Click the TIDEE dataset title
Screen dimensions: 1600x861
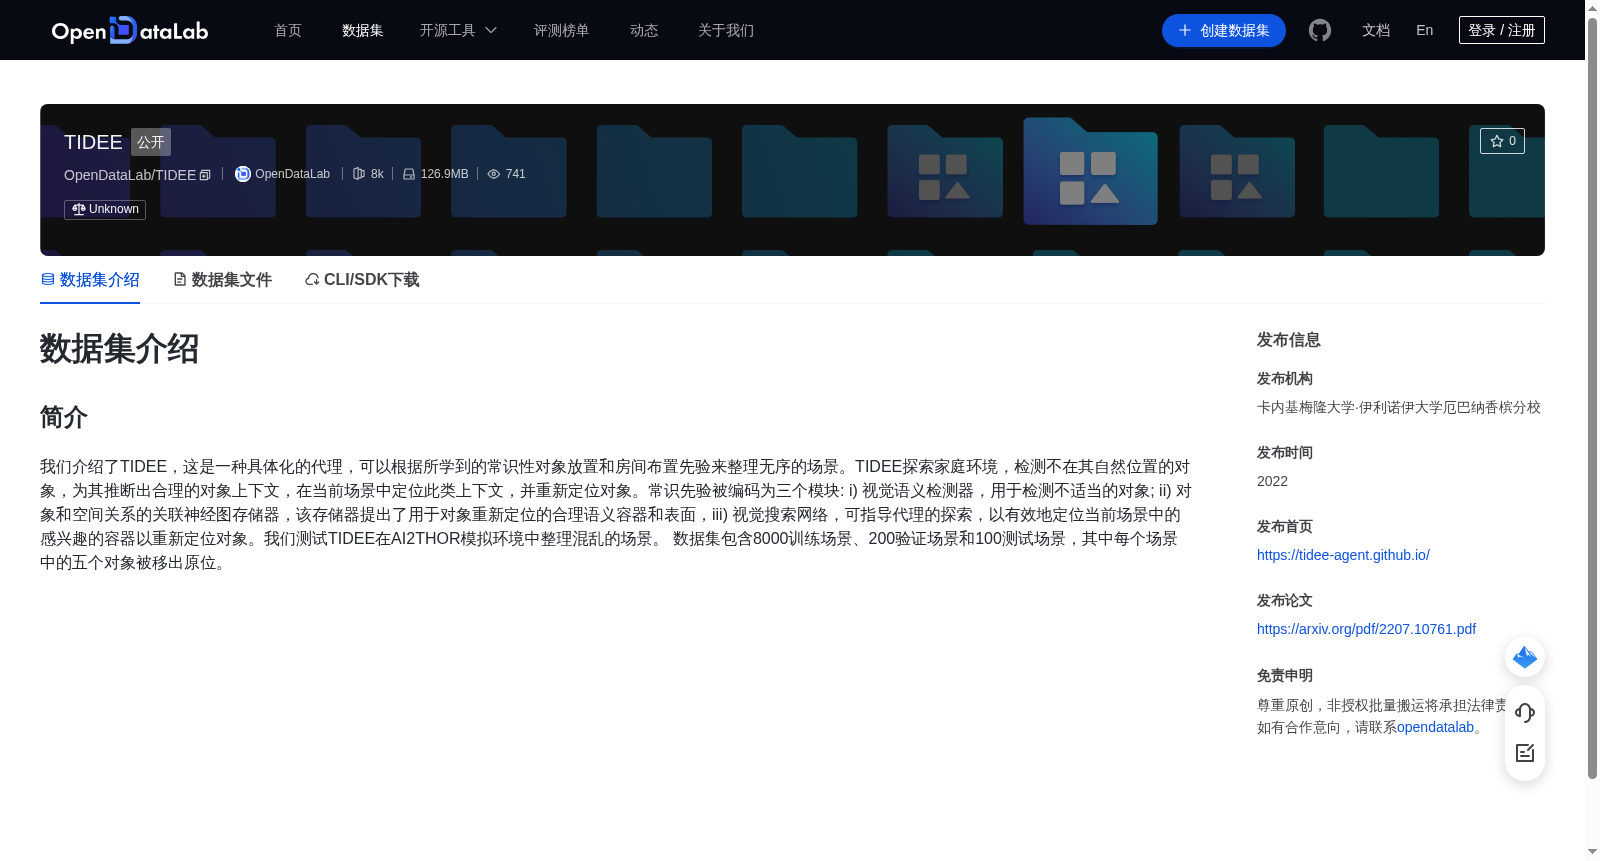[x=93, y=142]
